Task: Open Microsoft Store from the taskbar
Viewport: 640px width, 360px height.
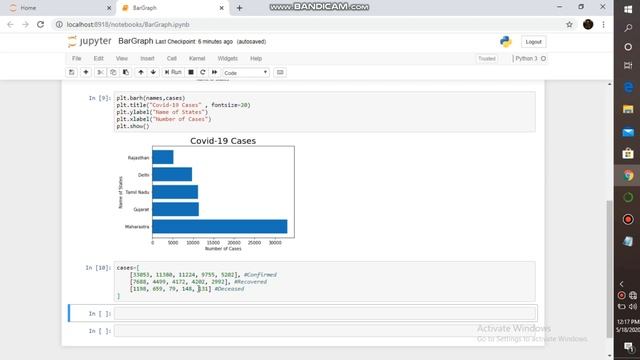Action: 628,153
